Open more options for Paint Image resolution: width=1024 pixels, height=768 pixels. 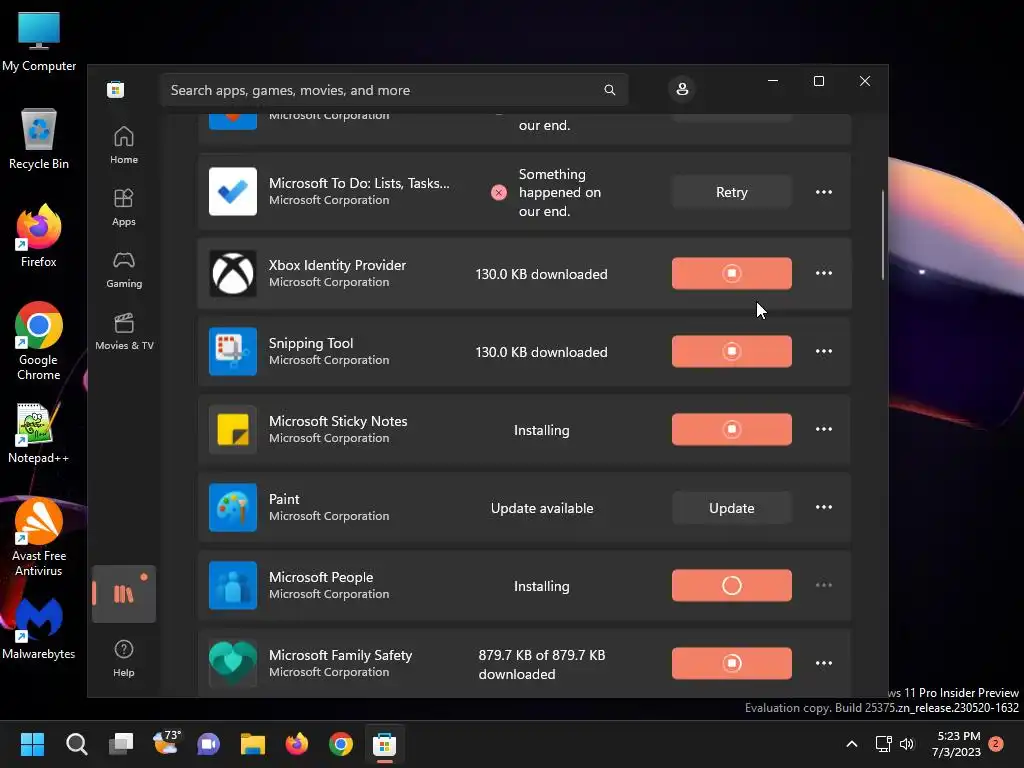824,507
